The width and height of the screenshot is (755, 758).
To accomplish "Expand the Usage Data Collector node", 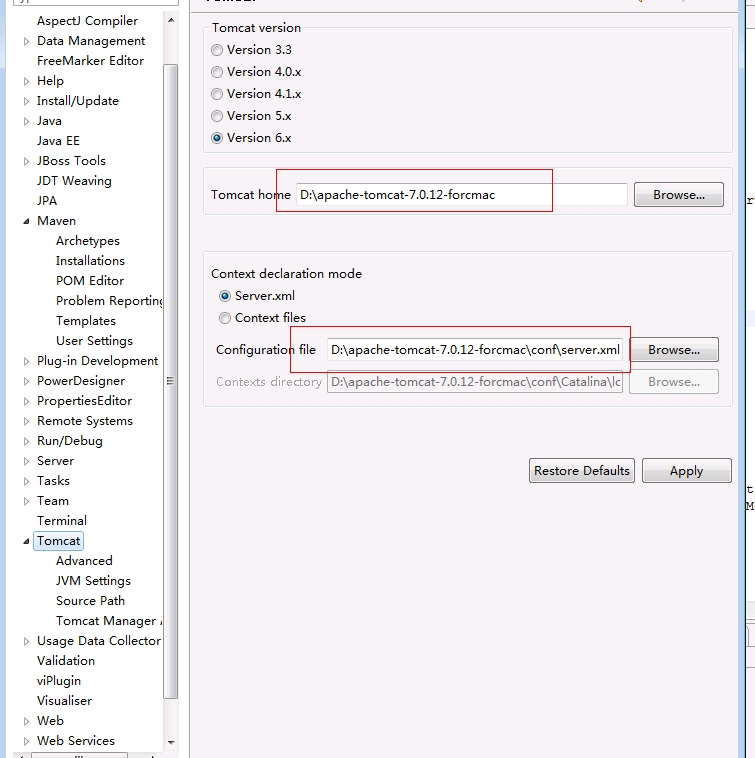I will [27, 641].
